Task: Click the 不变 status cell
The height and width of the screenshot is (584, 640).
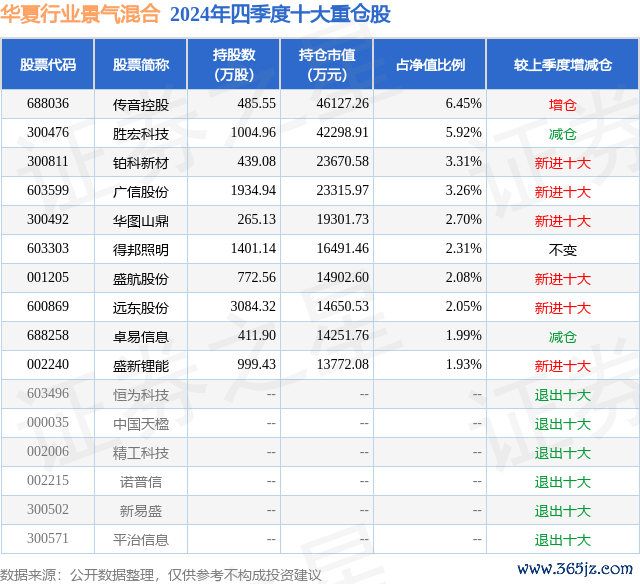Action: click(563, 250)
